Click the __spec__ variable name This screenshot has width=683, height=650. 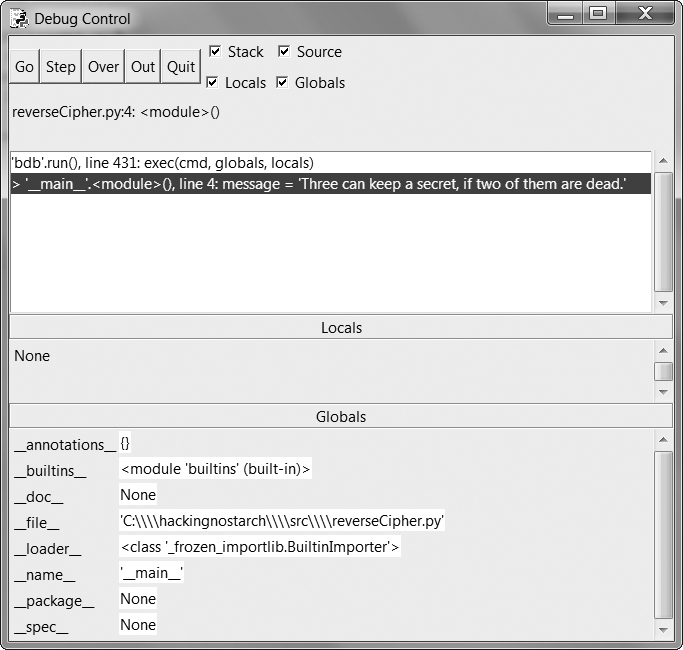click(41, 627)
